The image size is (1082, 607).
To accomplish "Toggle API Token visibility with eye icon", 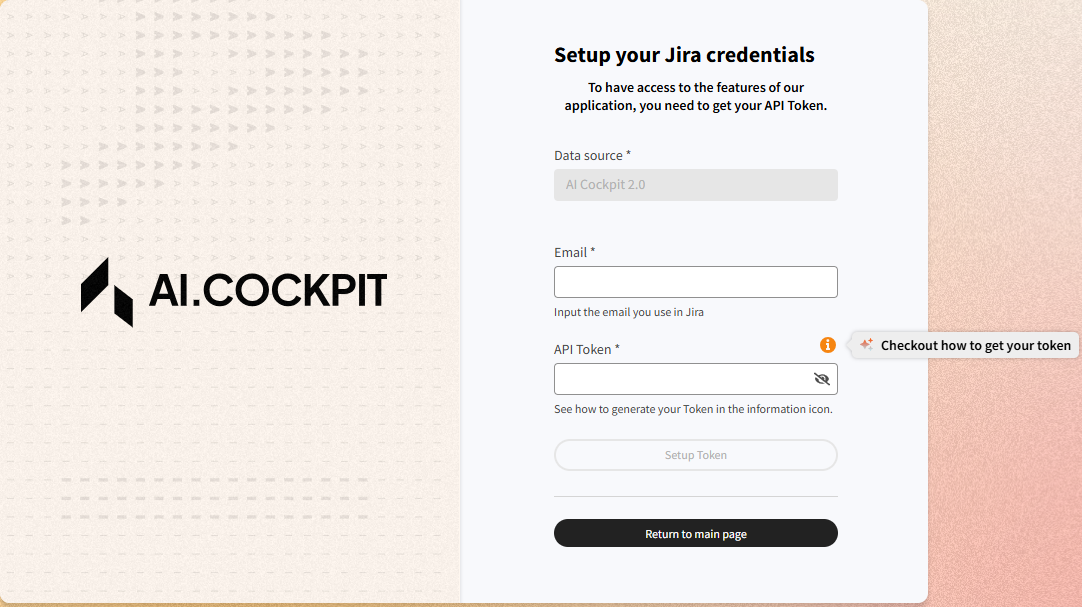I will (822, 379).
